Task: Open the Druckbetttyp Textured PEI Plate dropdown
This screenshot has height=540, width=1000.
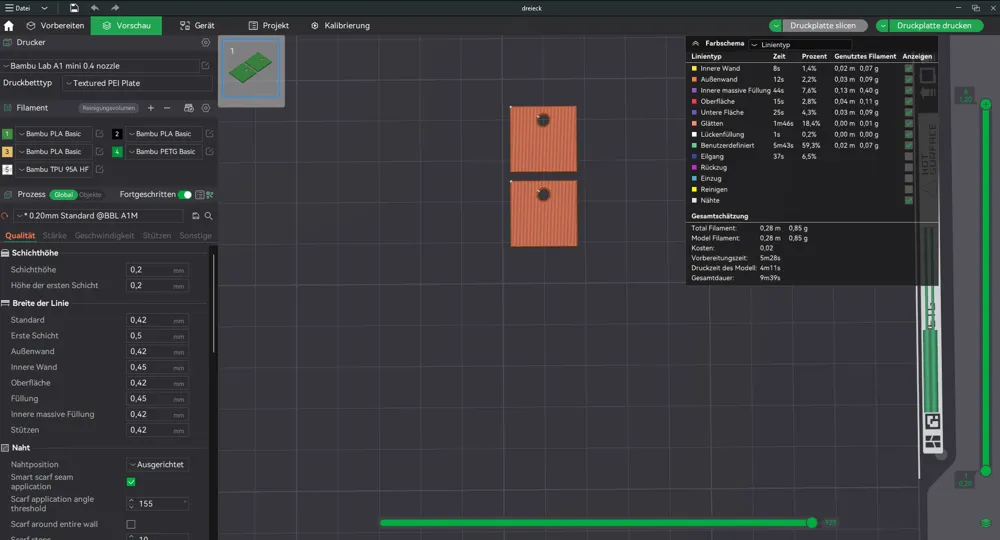Action: [137, 83]
